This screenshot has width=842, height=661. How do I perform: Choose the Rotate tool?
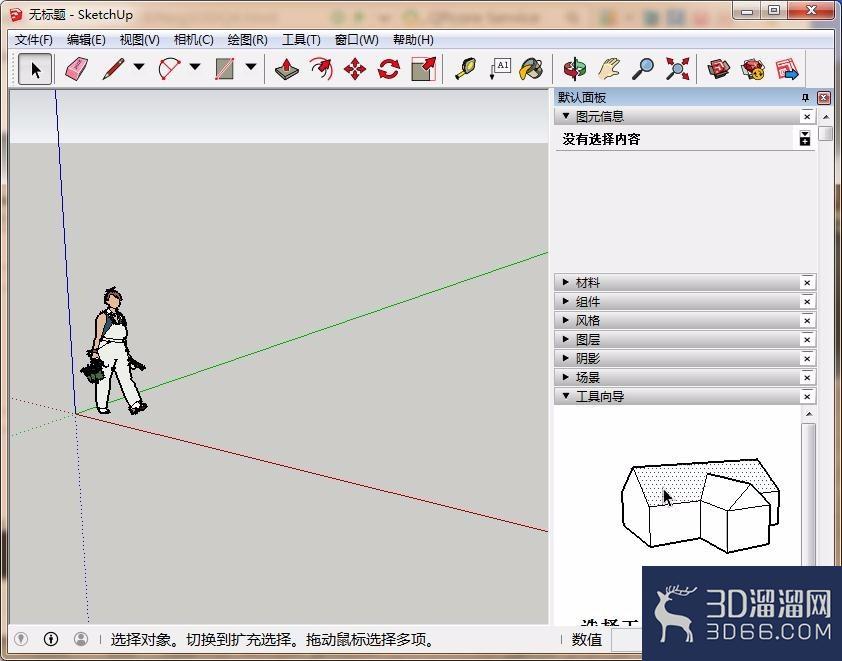tap(389, 69)
